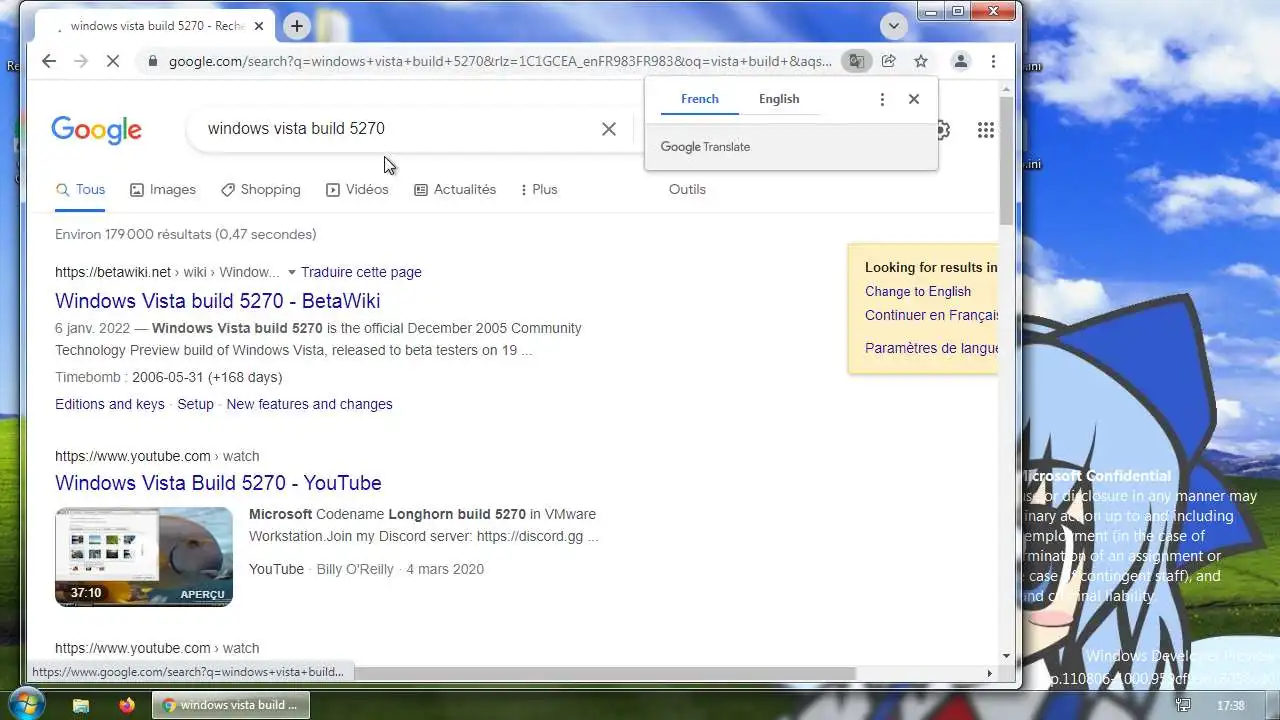Click the horizontal scrollbar right arrow
1280x720 pixels.
pyautogui.click(x=990, y=673)
